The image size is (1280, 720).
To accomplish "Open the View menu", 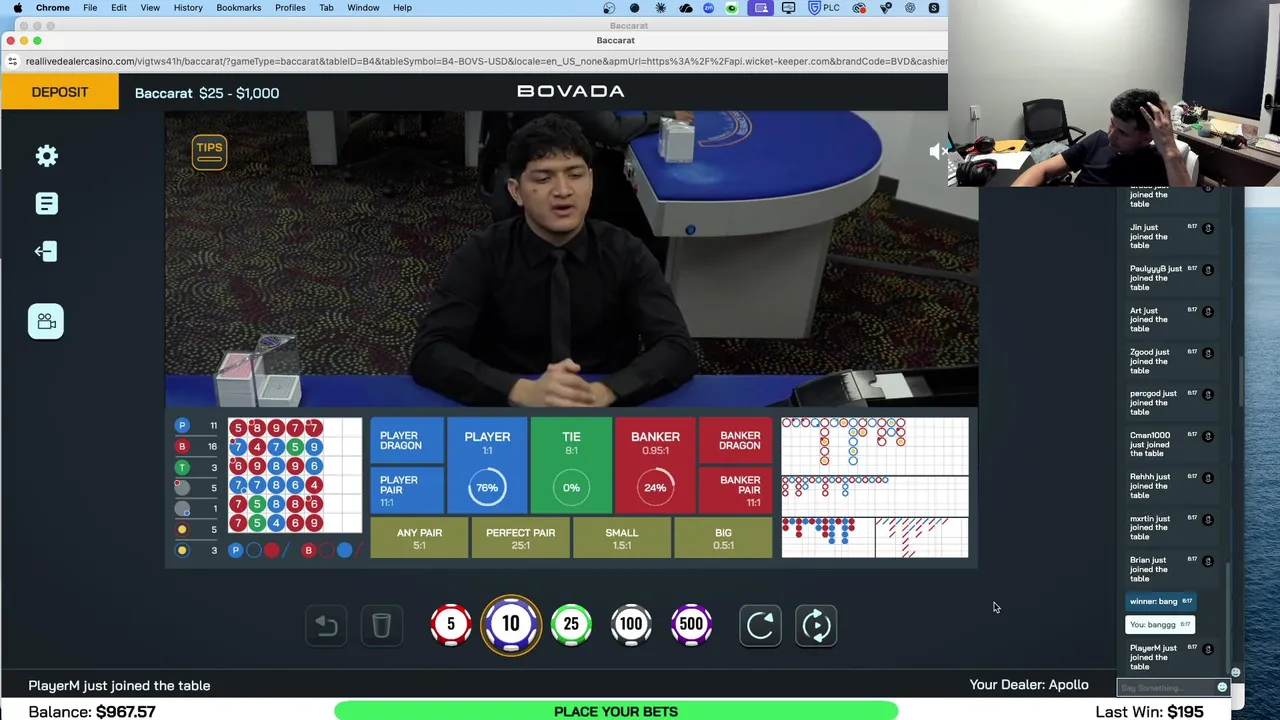I will pos(150,8).
